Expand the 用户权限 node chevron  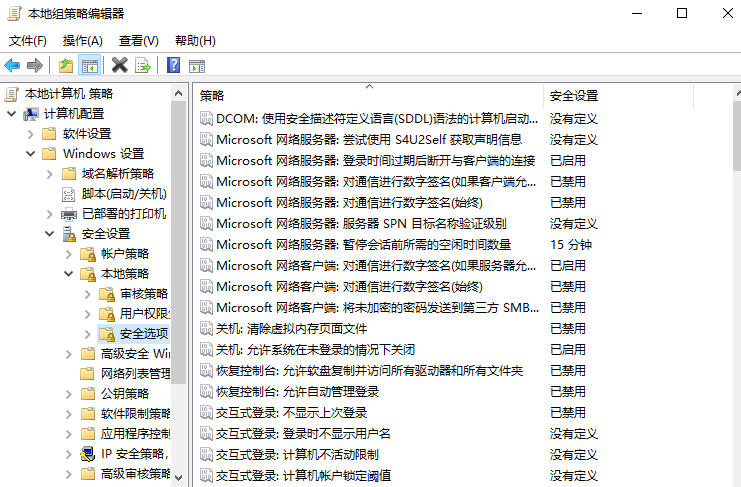coord(87,314)
